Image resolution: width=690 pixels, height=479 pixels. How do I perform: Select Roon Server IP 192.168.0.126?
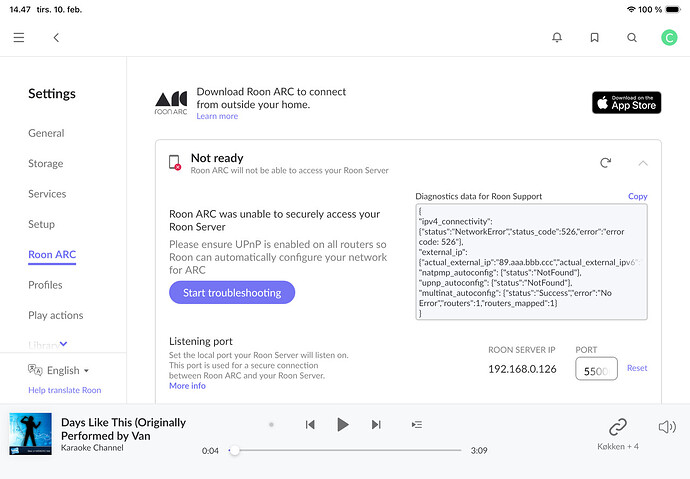pyautogui.click(x=522, y=369)
